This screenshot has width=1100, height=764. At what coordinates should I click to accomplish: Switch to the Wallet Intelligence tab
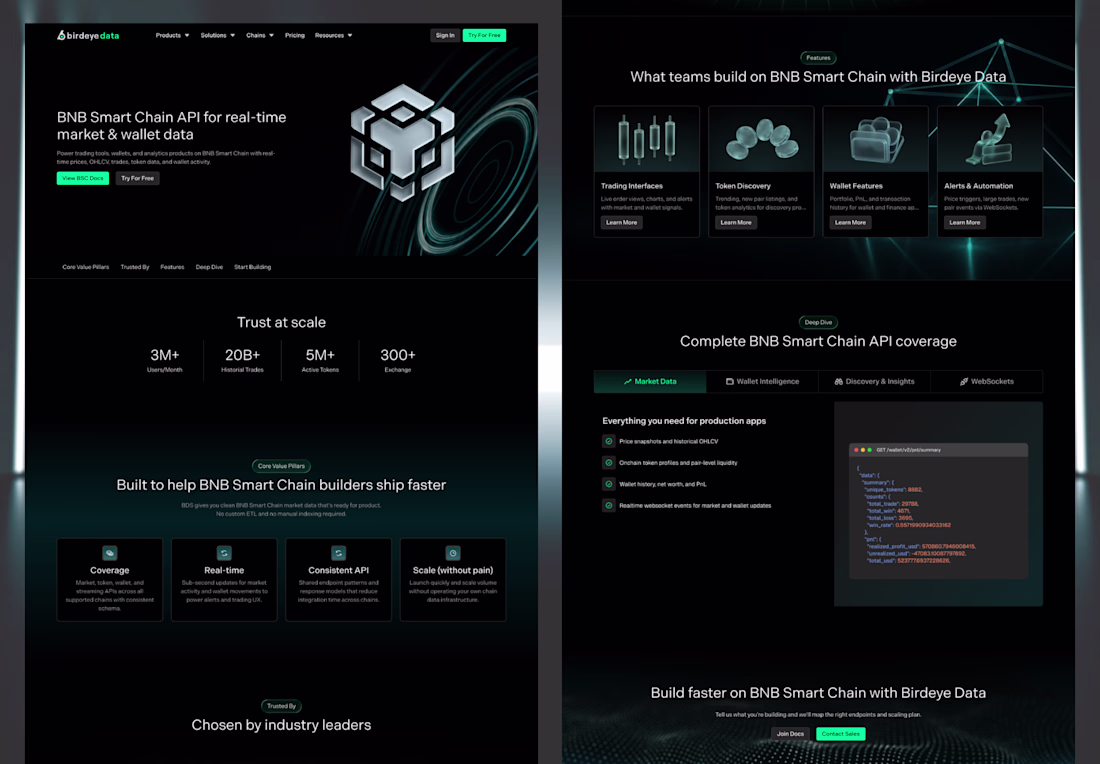coord(763,382)
